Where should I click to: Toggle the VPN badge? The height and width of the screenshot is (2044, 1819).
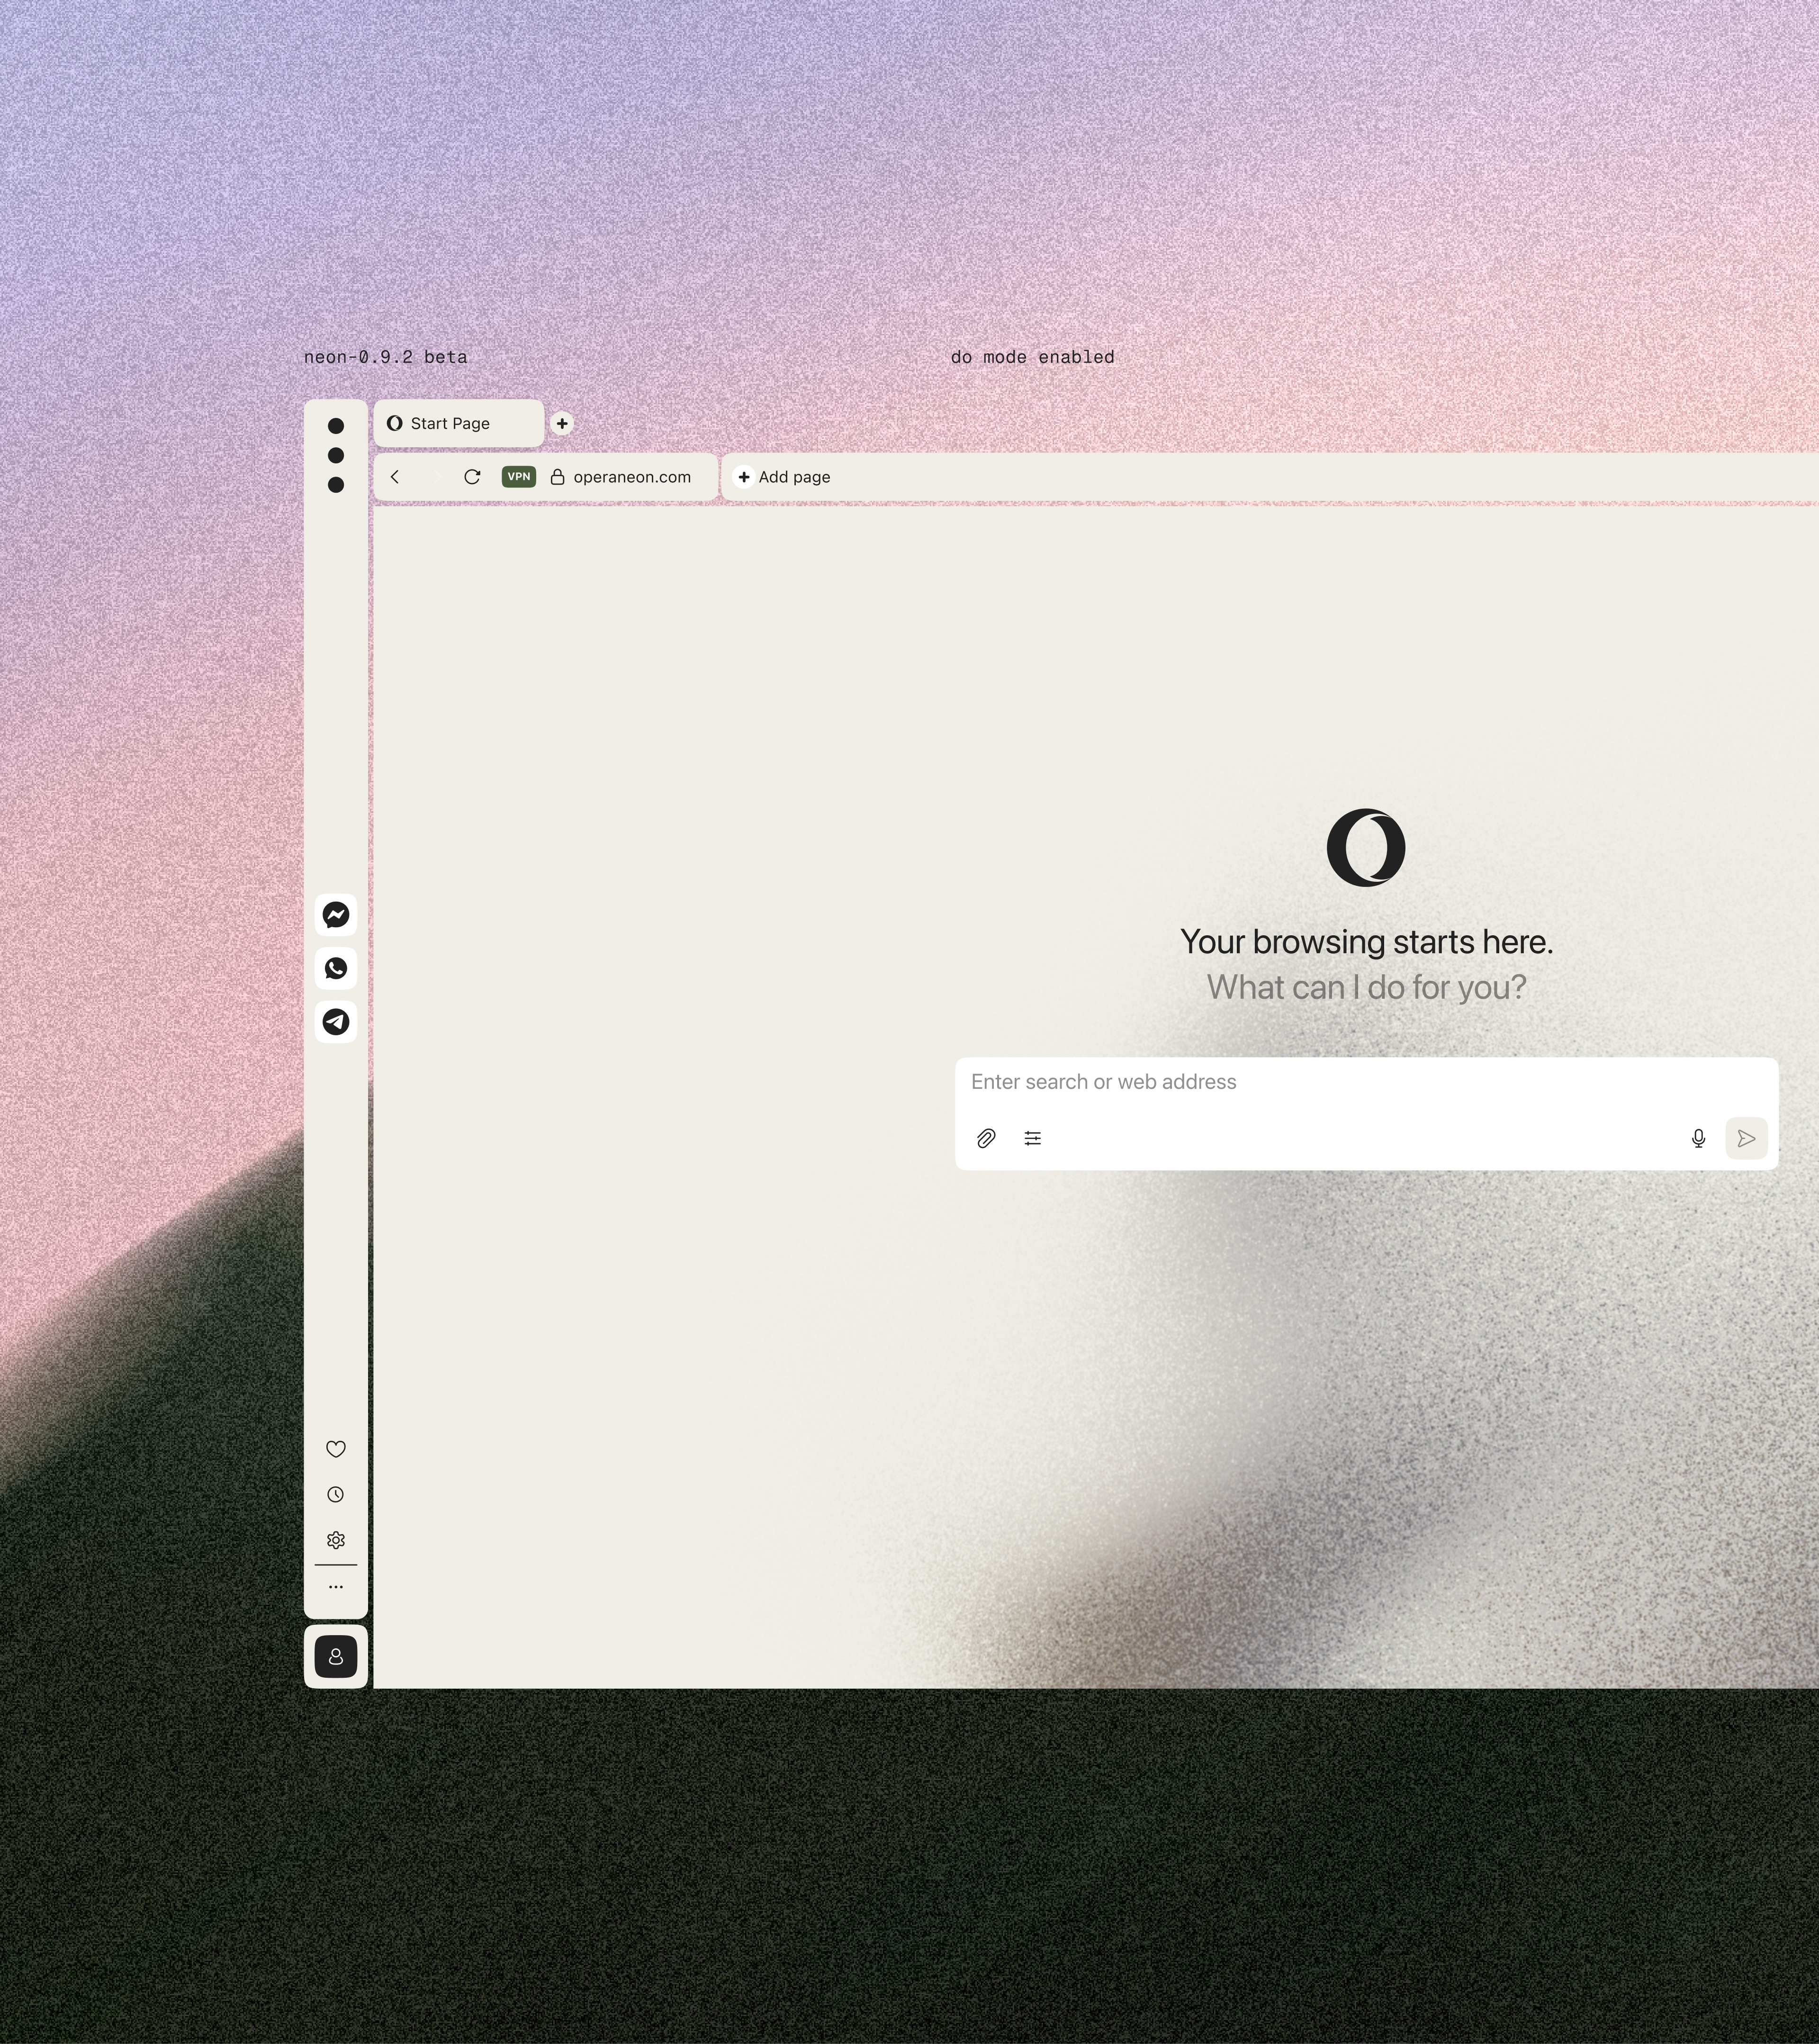[x=519, y=477]
